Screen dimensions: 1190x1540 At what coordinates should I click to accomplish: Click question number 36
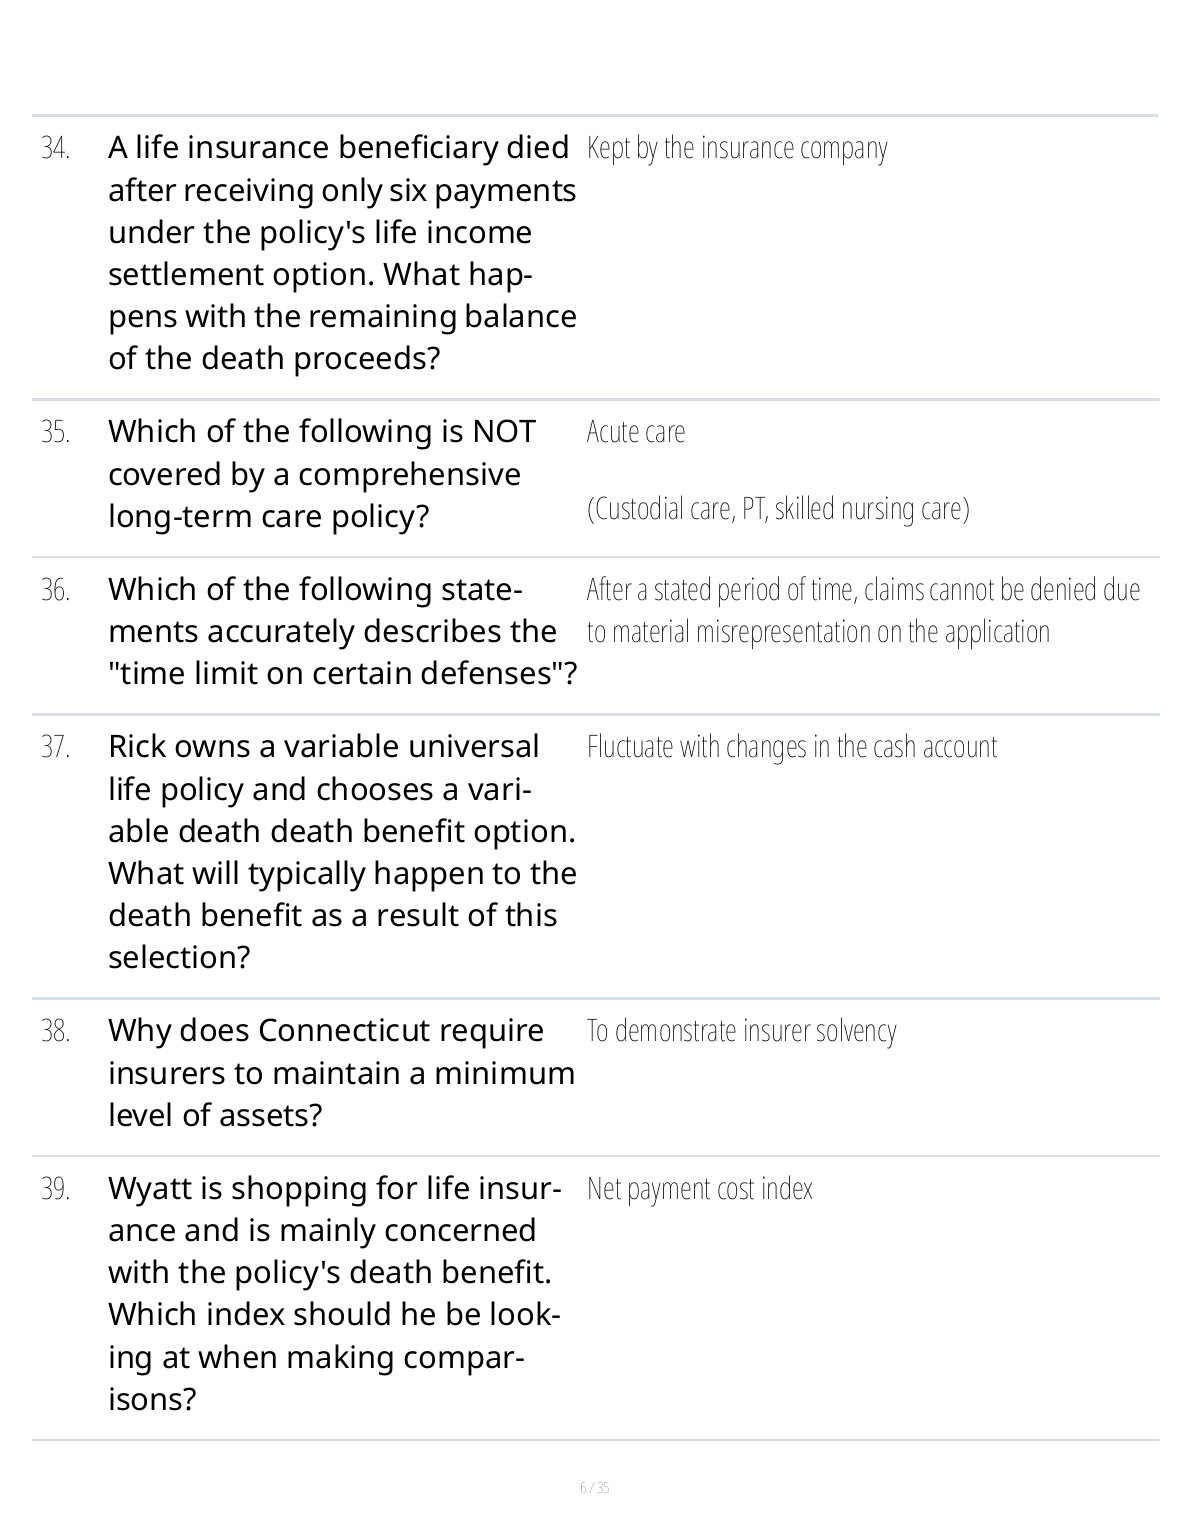[x=56, y=590]
